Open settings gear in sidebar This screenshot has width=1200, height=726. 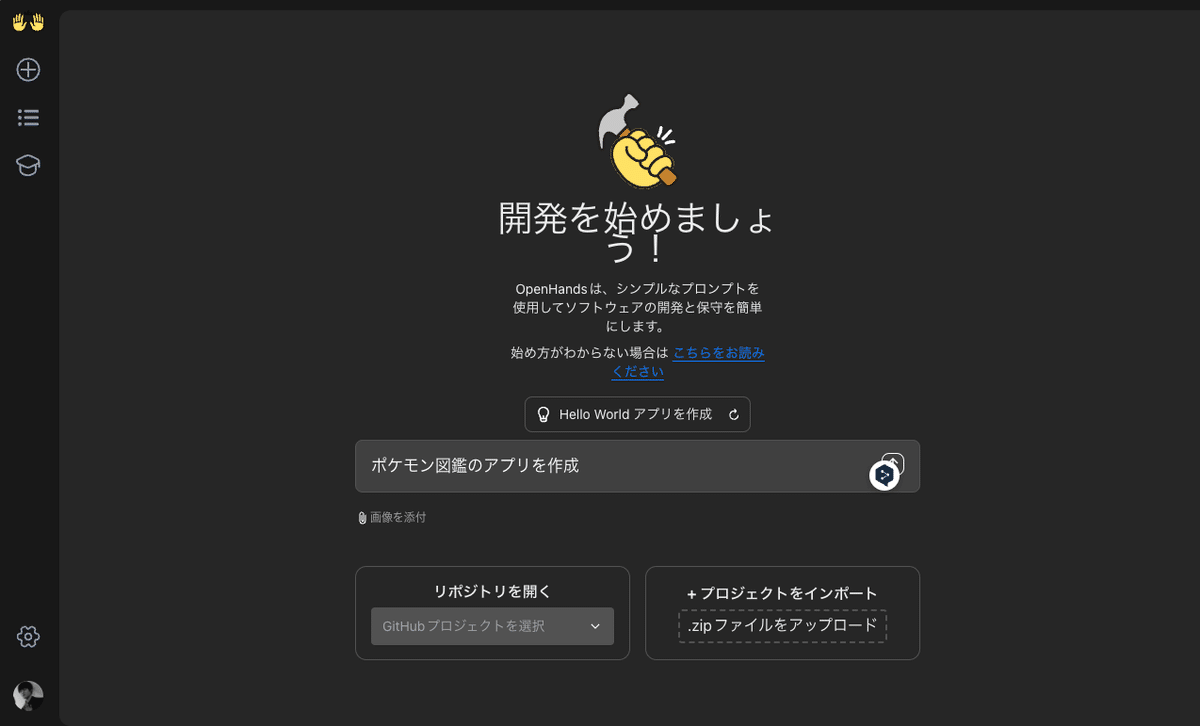pyautogui.click(x=28, y=636)
